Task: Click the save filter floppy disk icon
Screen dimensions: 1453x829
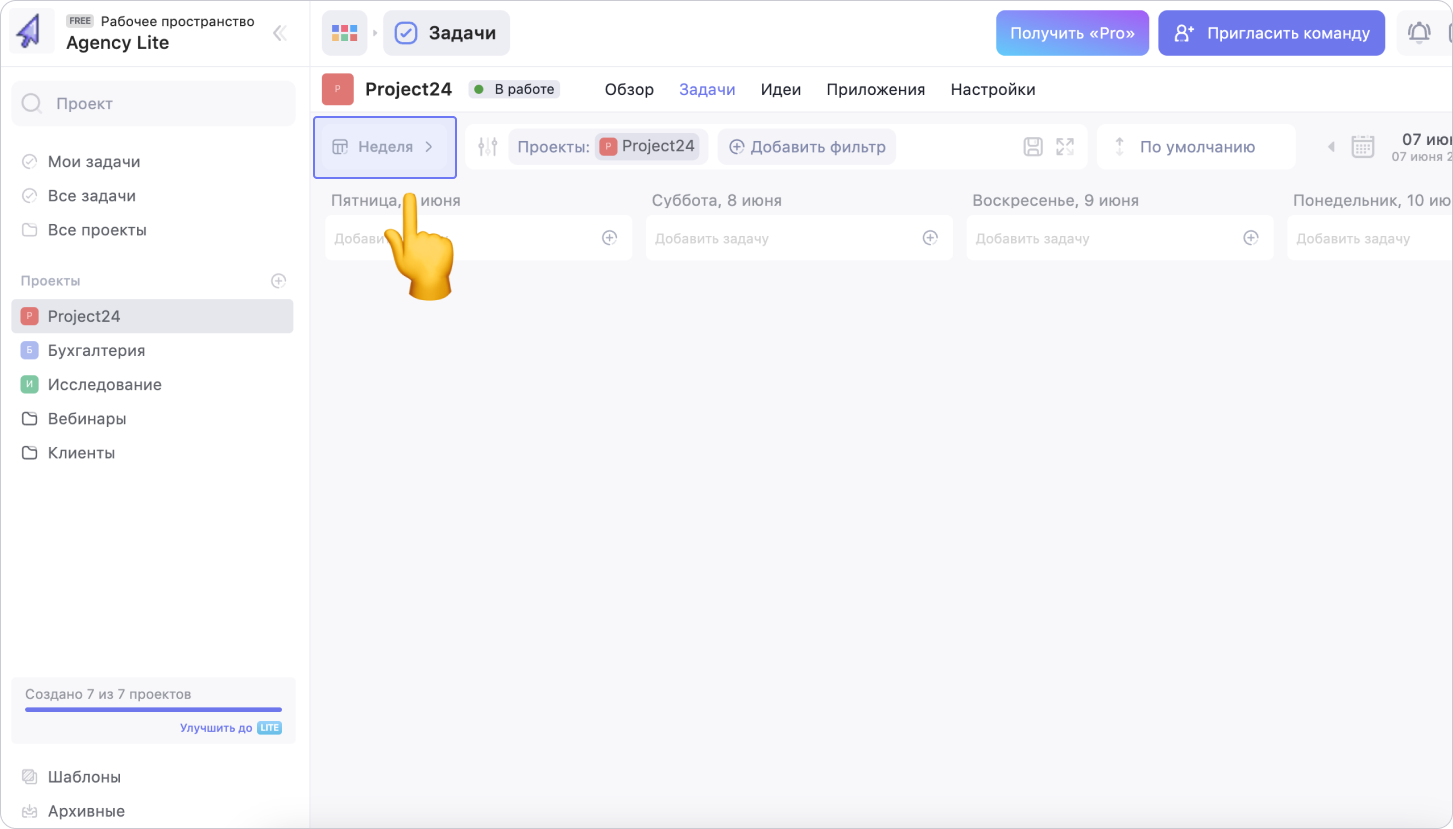Action: tap(1033, 147)
